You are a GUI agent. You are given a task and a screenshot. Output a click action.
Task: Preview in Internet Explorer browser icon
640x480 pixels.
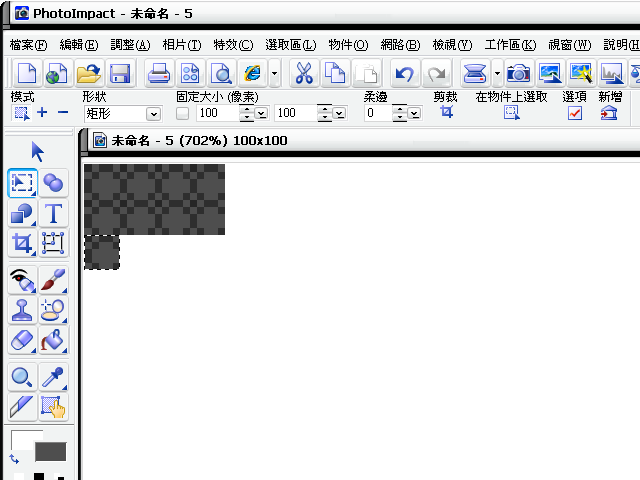click(x=253, y=73)
